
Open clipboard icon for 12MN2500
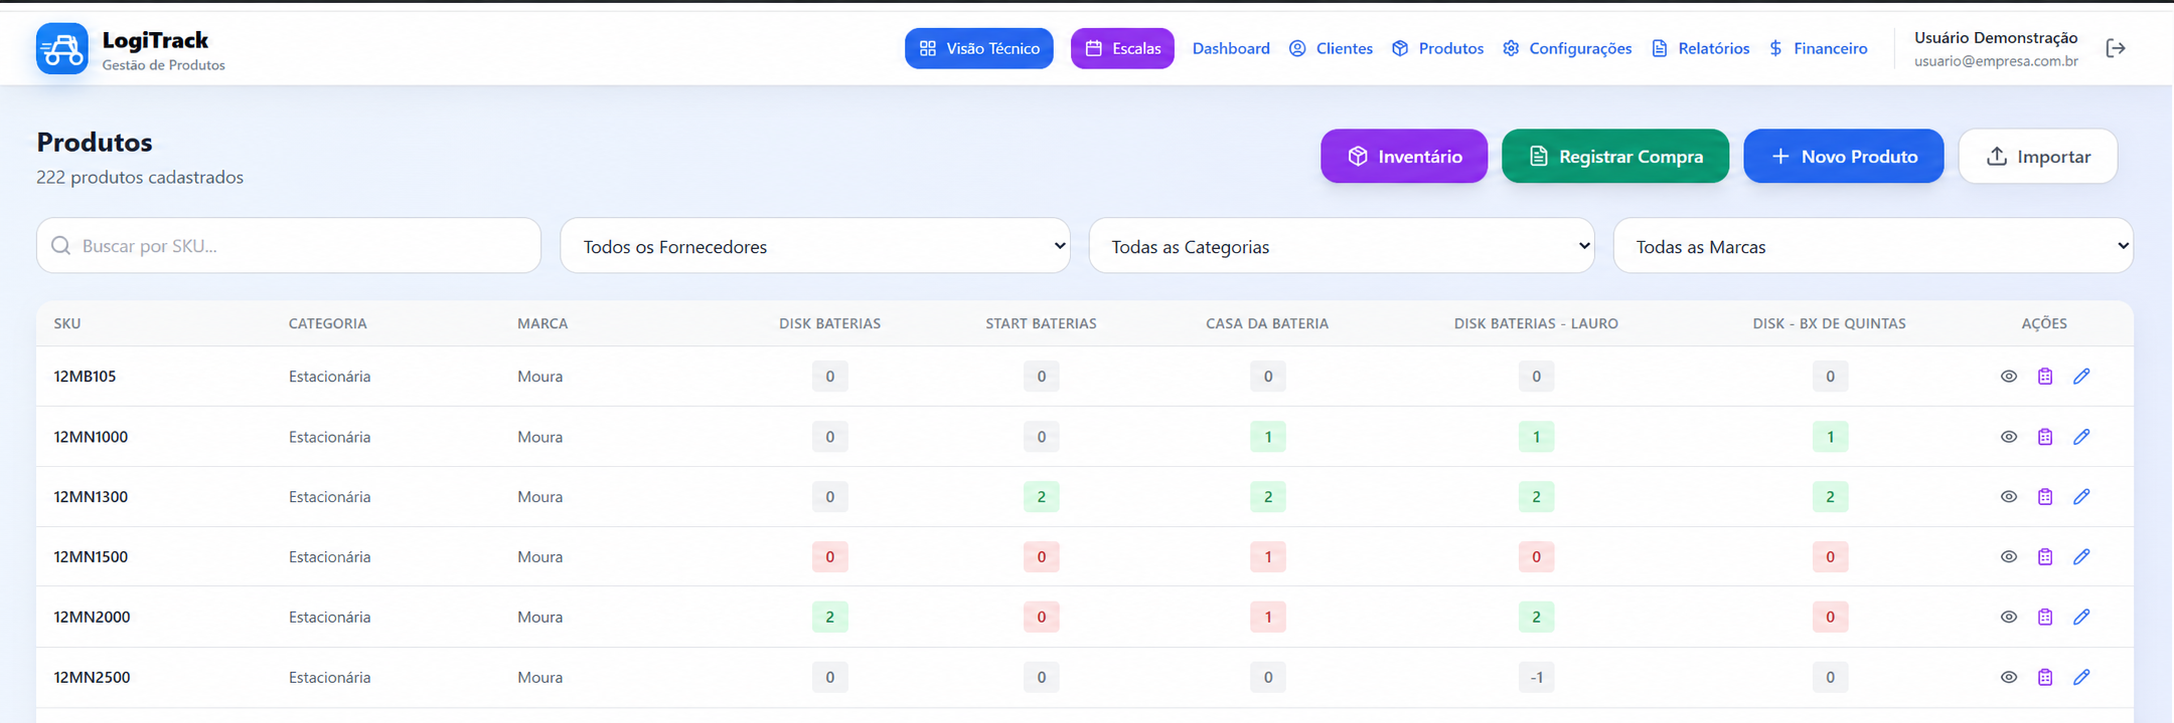pos(2045,677)
